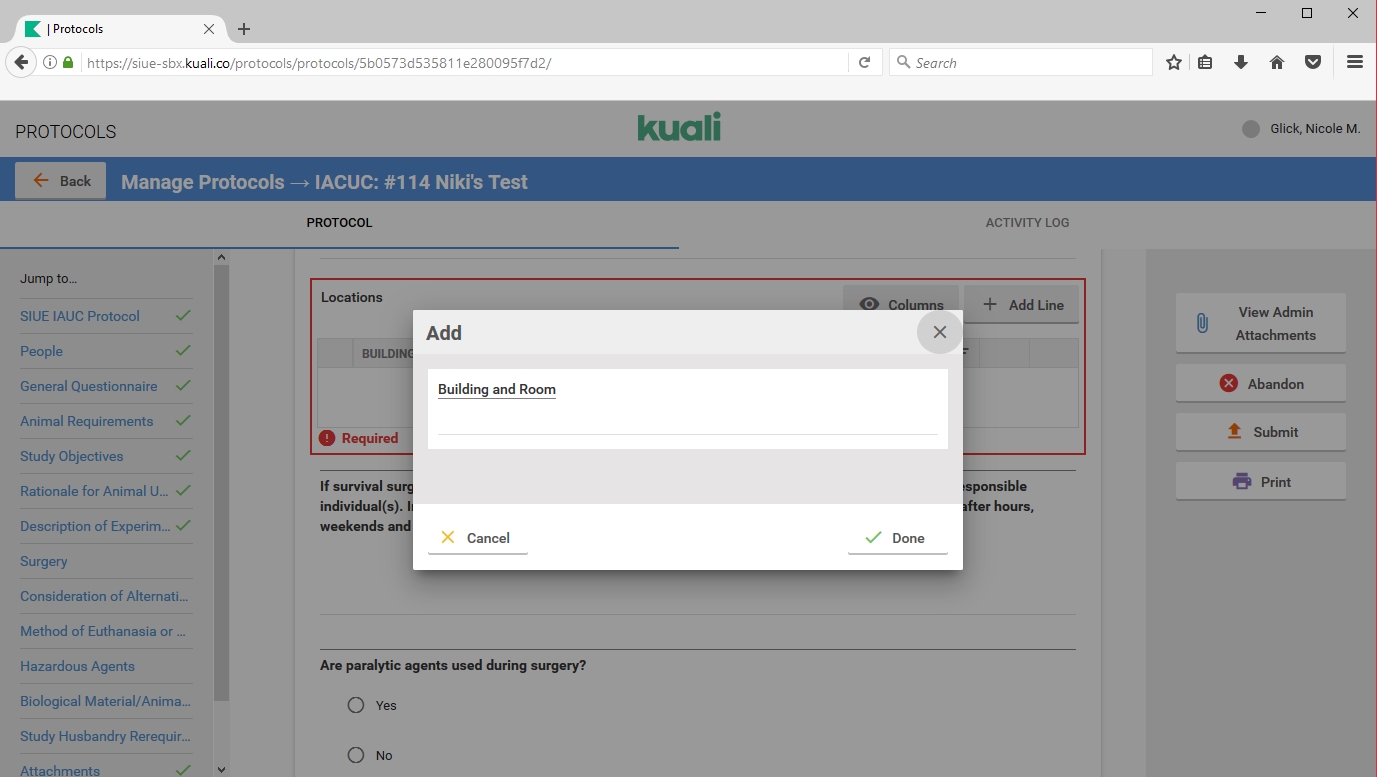Switch to the Protocol tab
Image resolution: width=1377 pixels, height=777 pixels.
[x=339, y=223]
